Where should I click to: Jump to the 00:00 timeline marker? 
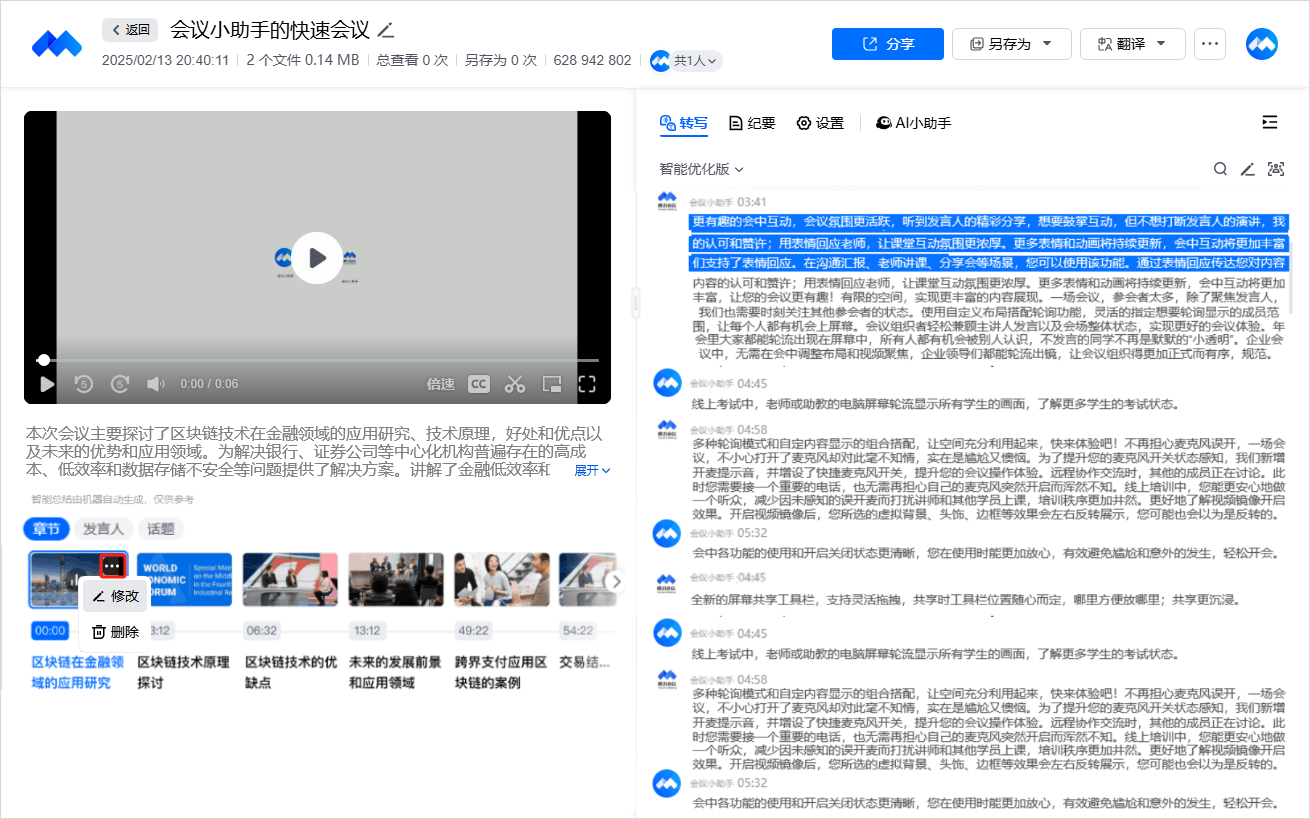click(50, 631)
